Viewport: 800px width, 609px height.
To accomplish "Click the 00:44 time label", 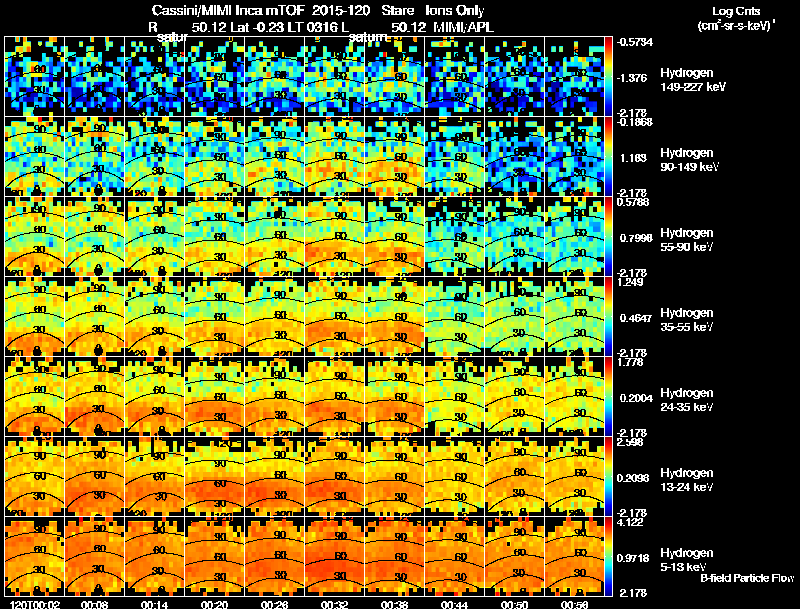I will (x=454, y=604).
